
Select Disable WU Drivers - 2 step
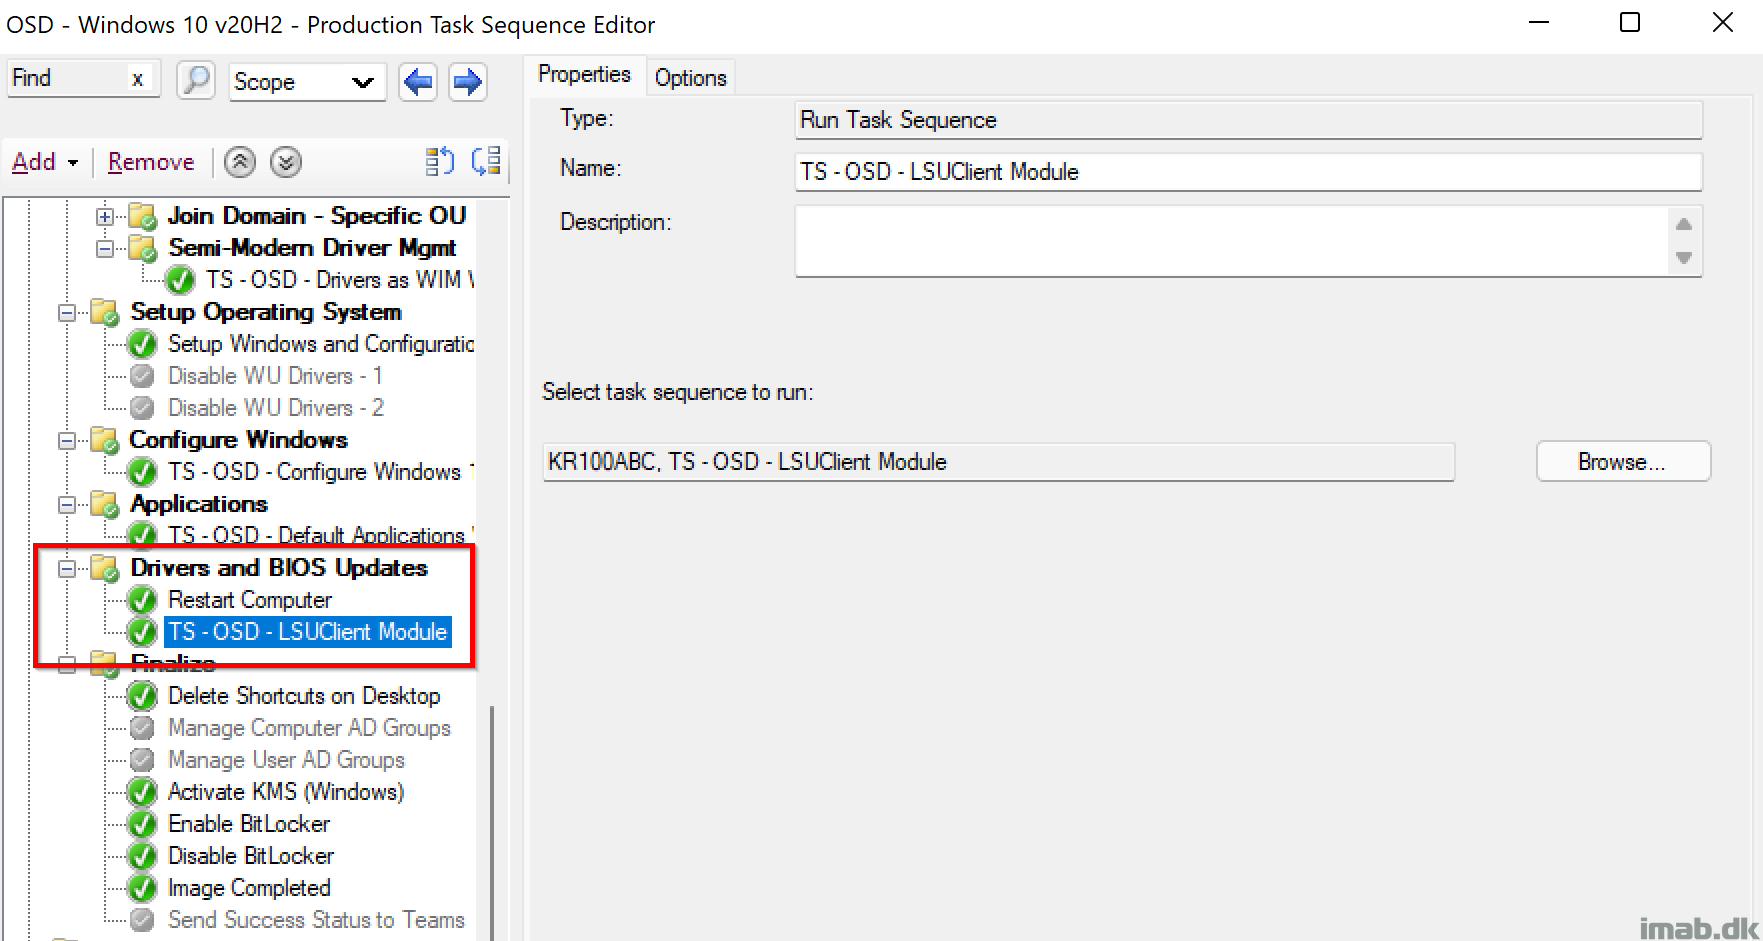276,408
